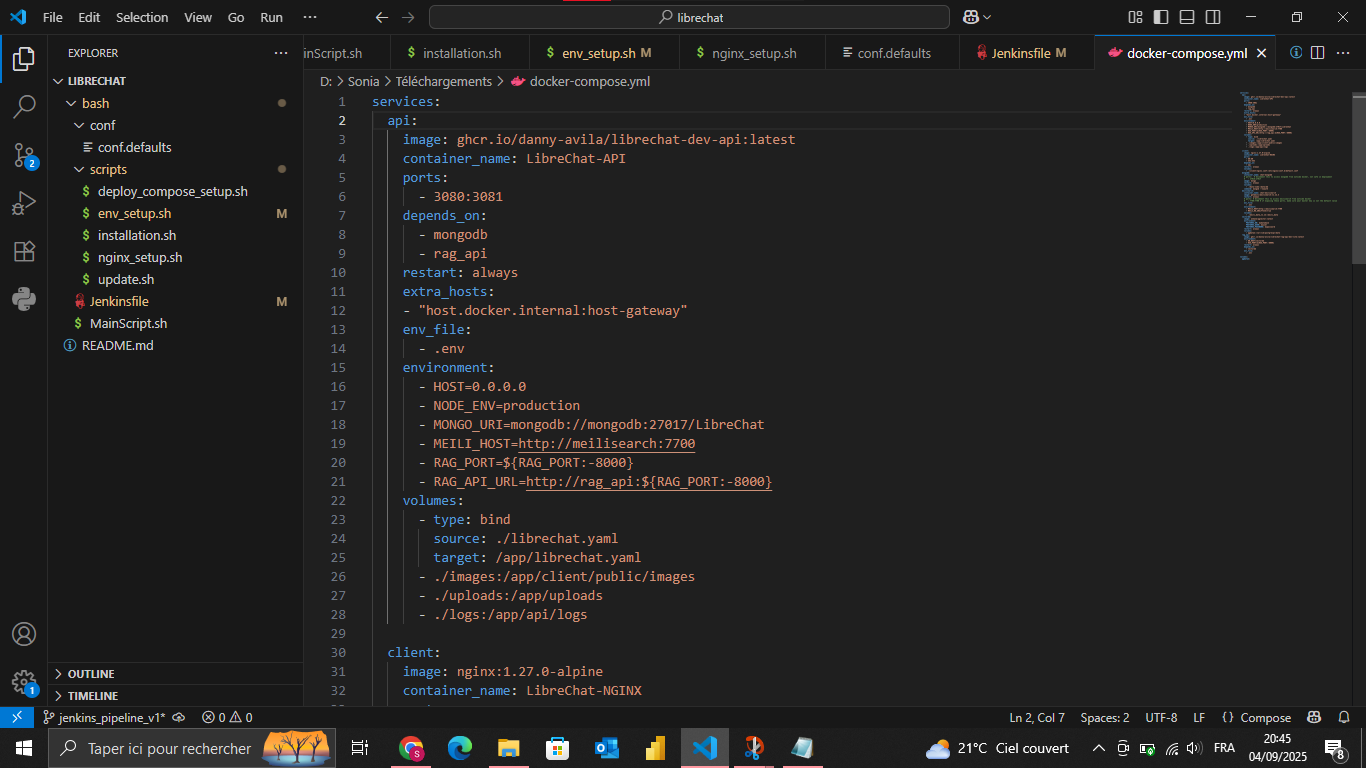Viewport: 1366px width, 768px height.
Task: Switch to the nginx_setup.sh tab
Action: (752, 53)
